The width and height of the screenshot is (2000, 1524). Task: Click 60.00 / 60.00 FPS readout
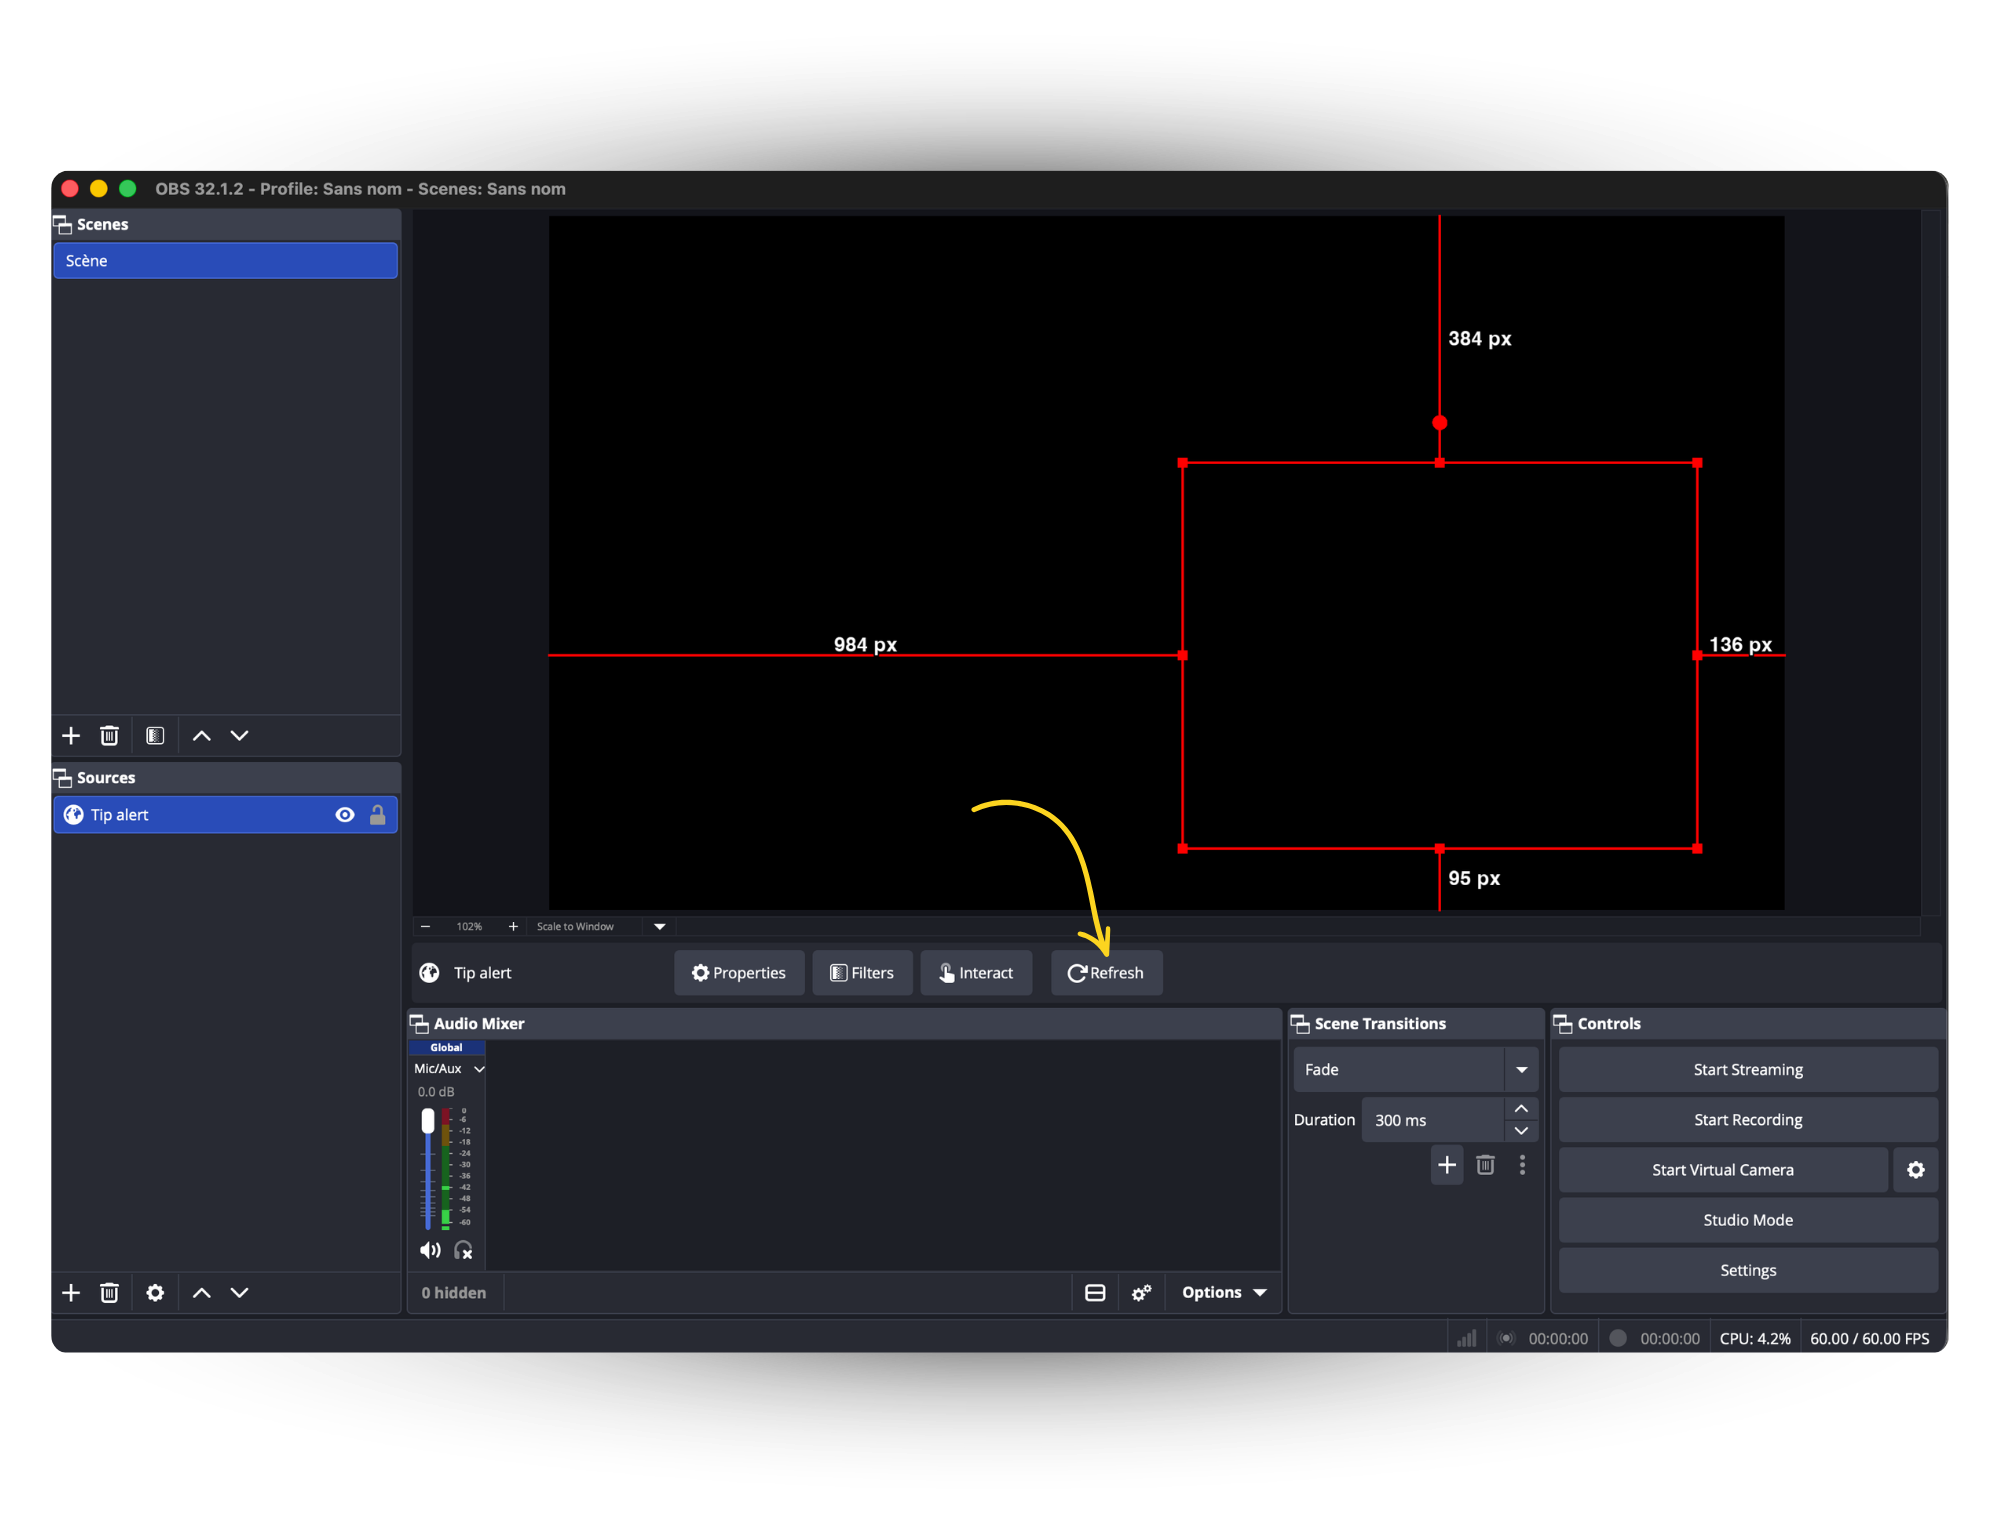tap(1869, 1338)
